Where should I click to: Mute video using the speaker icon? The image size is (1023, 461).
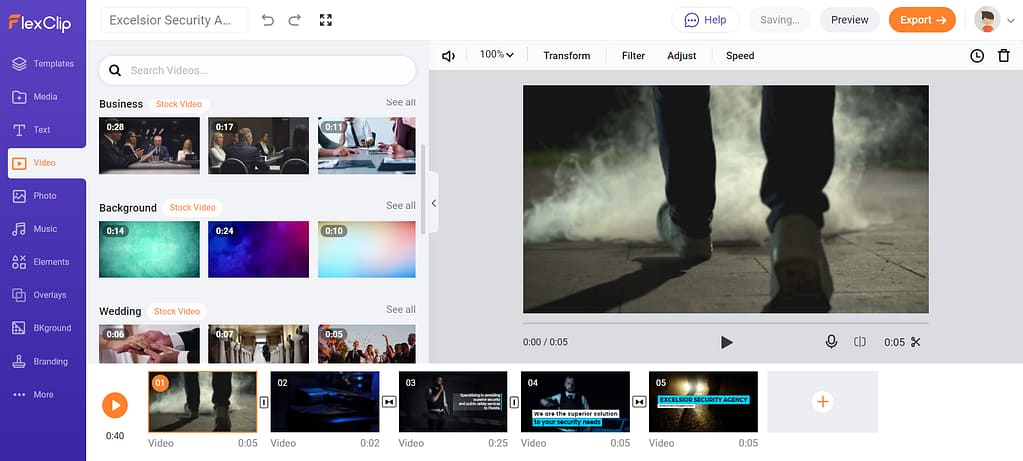pos(448,56)
